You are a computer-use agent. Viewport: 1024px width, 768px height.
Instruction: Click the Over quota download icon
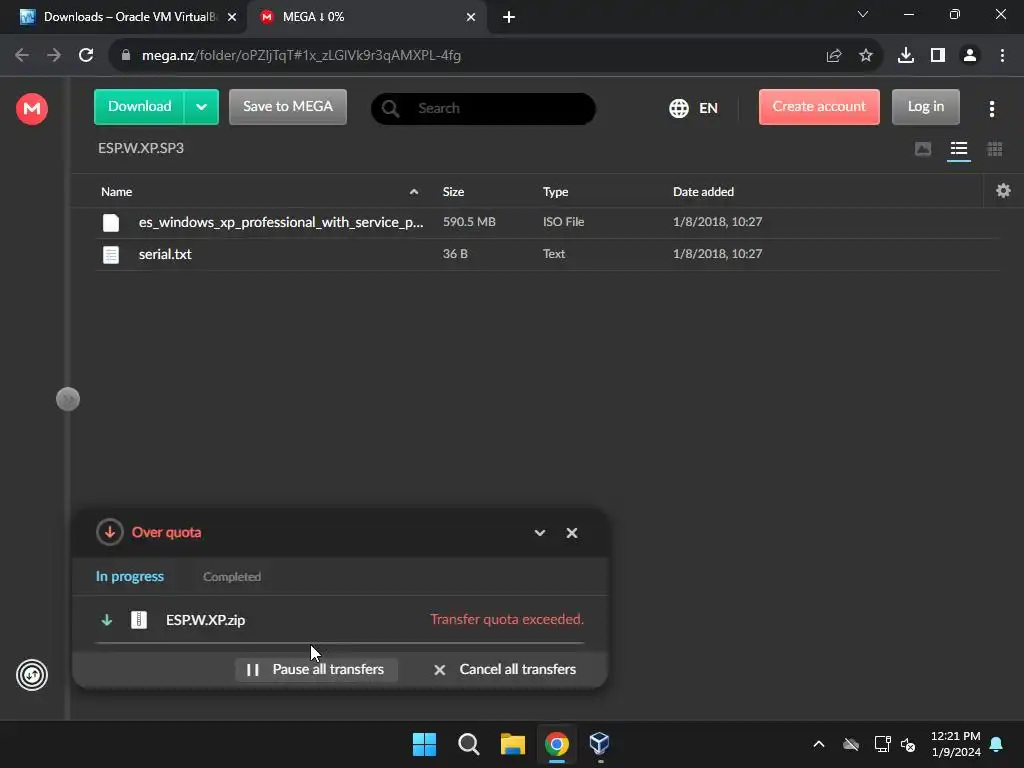pos(110,532)
